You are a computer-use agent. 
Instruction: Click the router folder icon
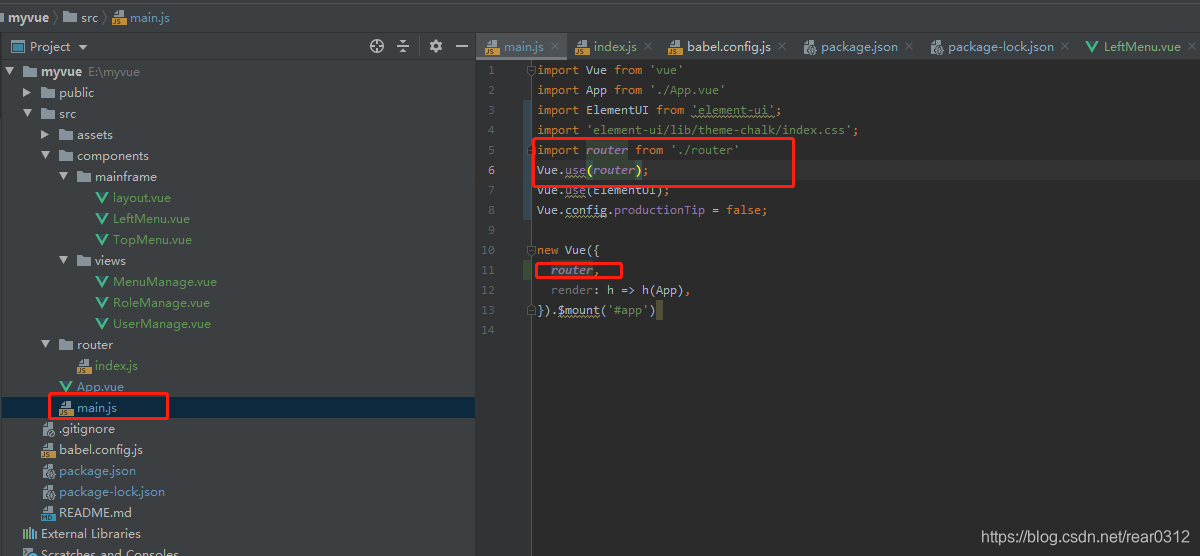pos(66,344)
